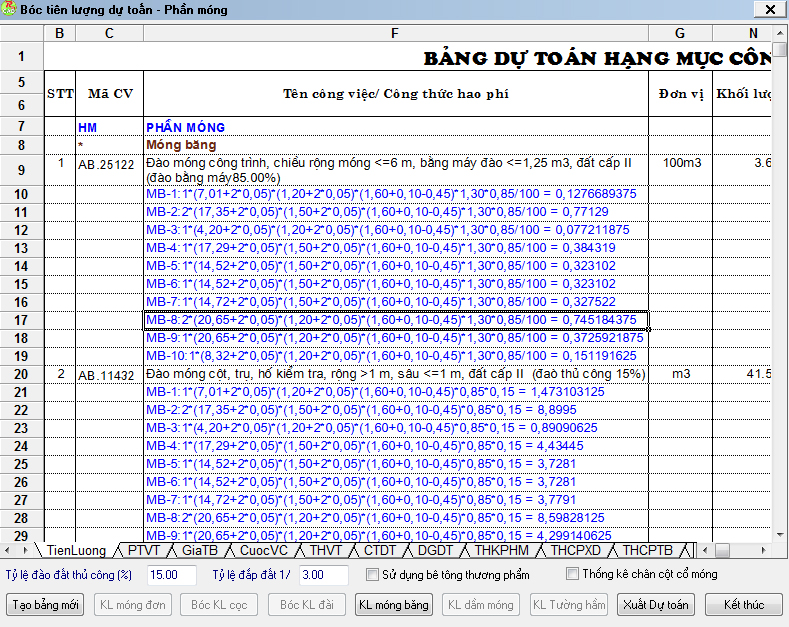789x627 pixels.
Task: Select row 20 header
Action: click(21, 374)
